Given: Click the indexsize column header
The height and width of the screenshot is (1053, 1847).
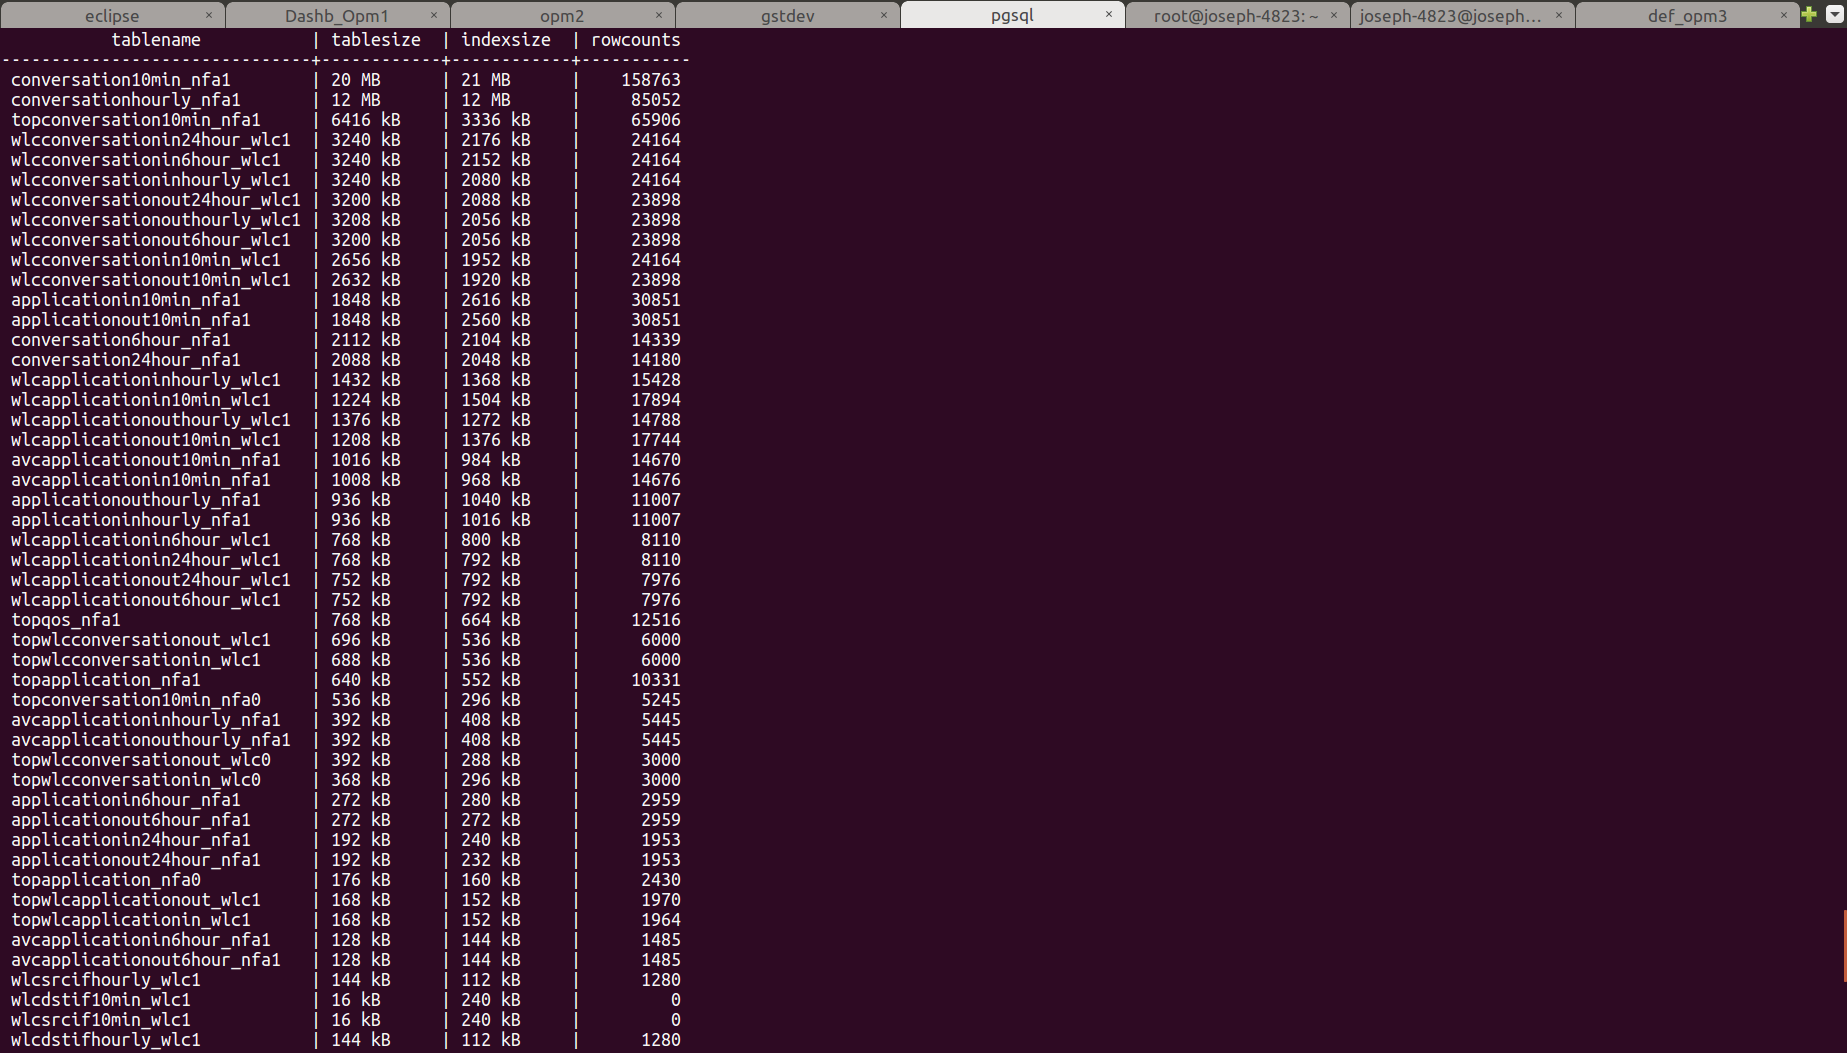Looking at the screenshot, I should (506, 40).
